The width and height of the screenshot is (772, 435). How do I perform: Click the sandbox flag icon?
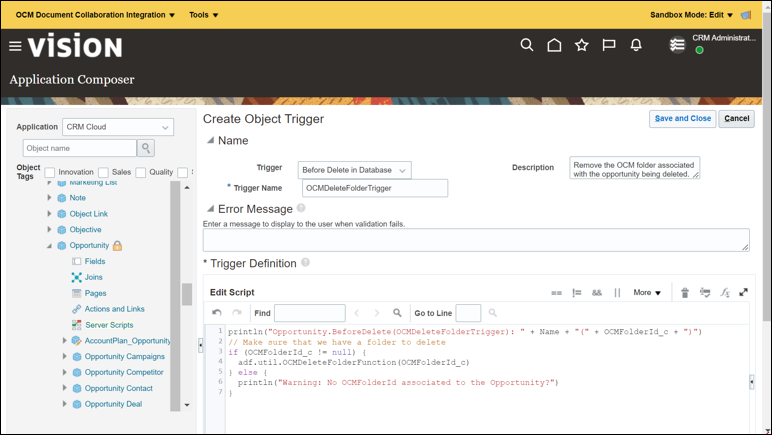[746, 15]
